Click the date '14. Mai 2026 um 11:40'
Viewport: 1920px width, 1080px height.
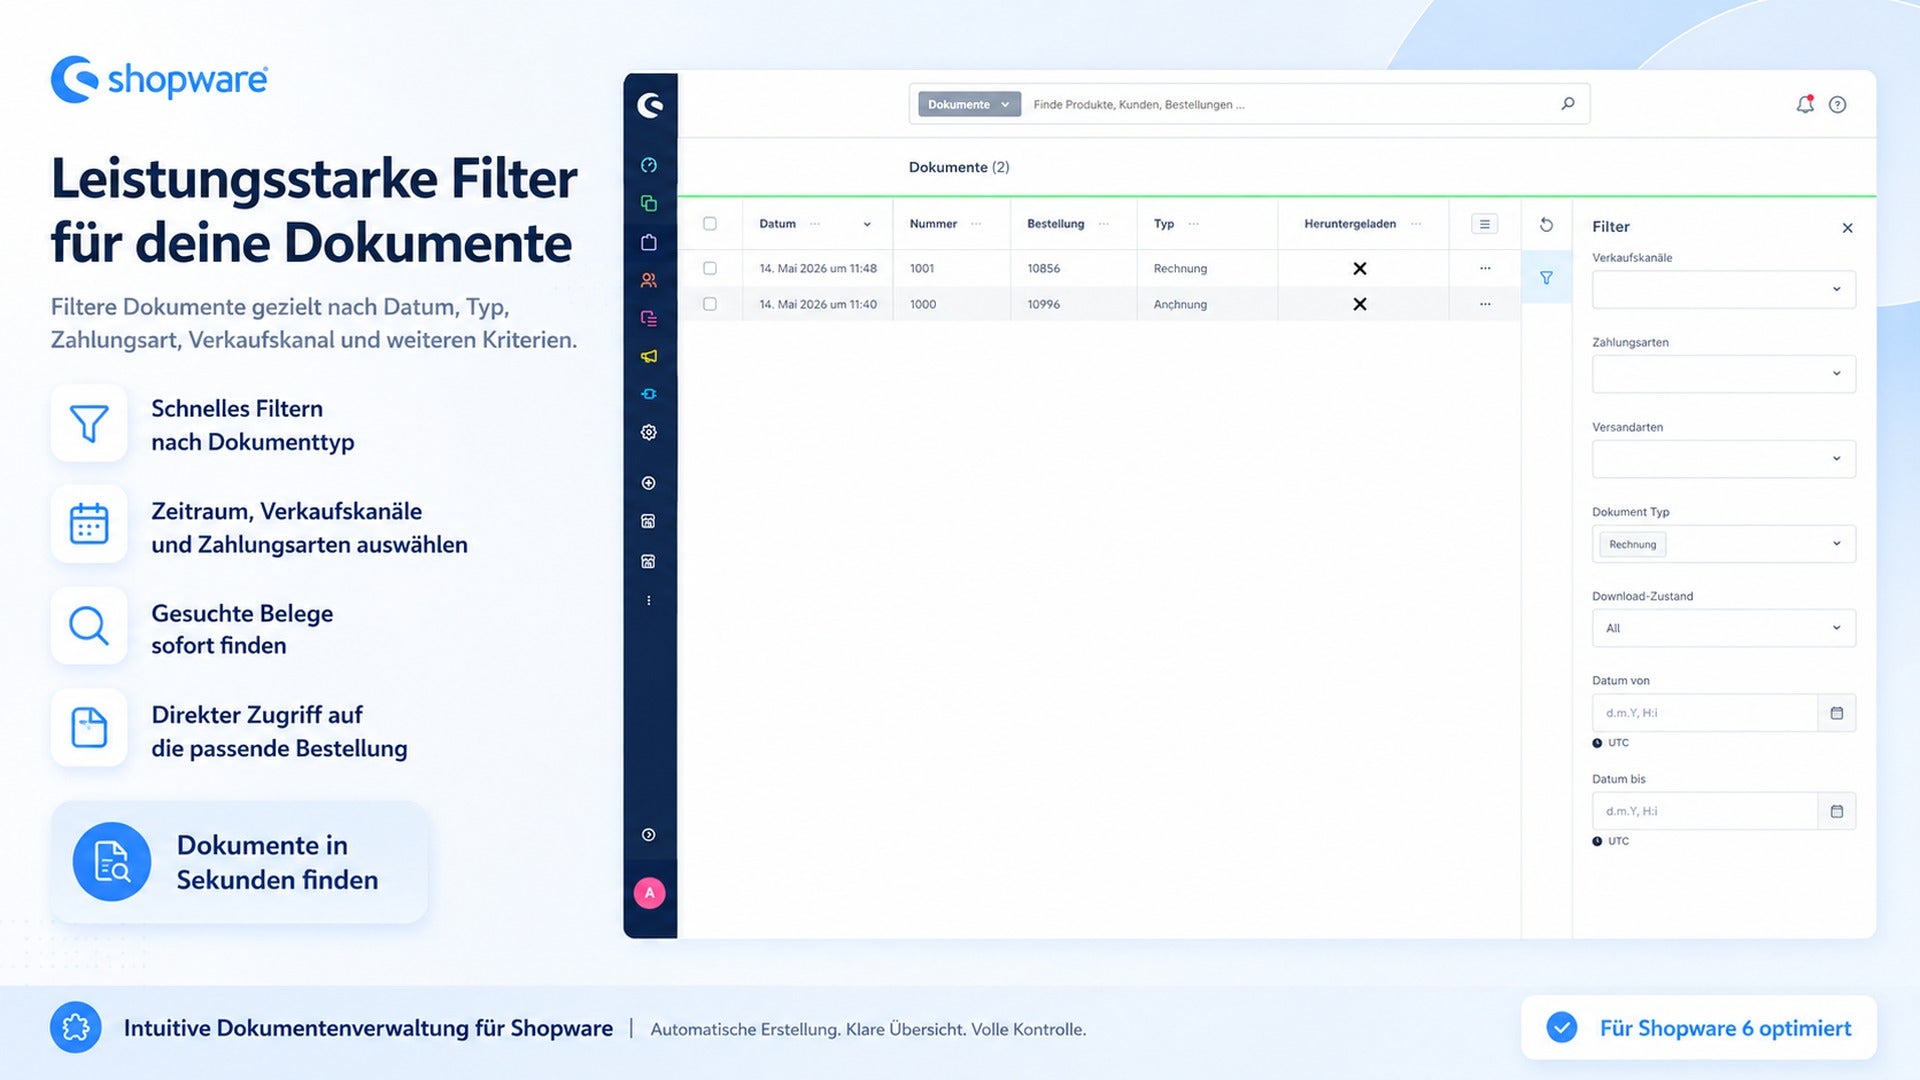pos(818,304)
